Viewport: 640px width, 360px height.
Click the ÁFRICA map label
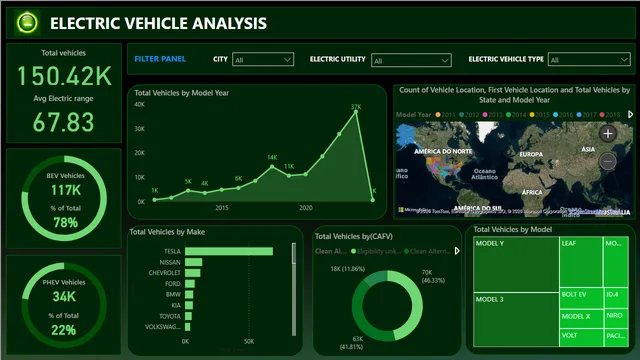click(x=532, y=192)
